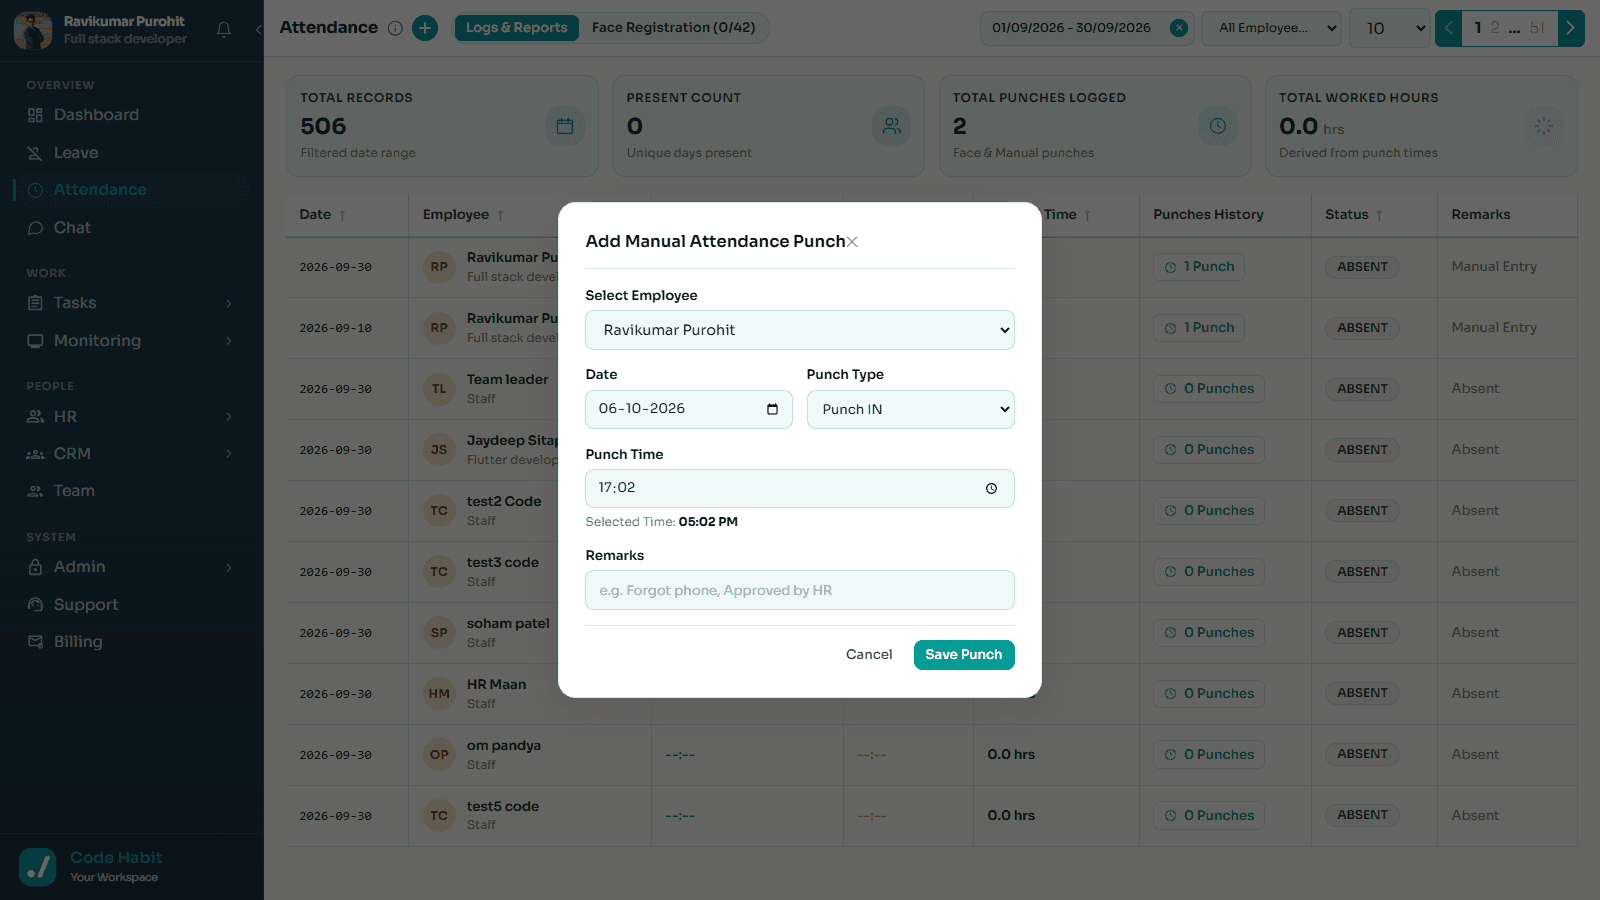This screenshot has width=1600, height=900.
Task: Click the Total Punches Logged clock icon
Action: [1217, 126]
